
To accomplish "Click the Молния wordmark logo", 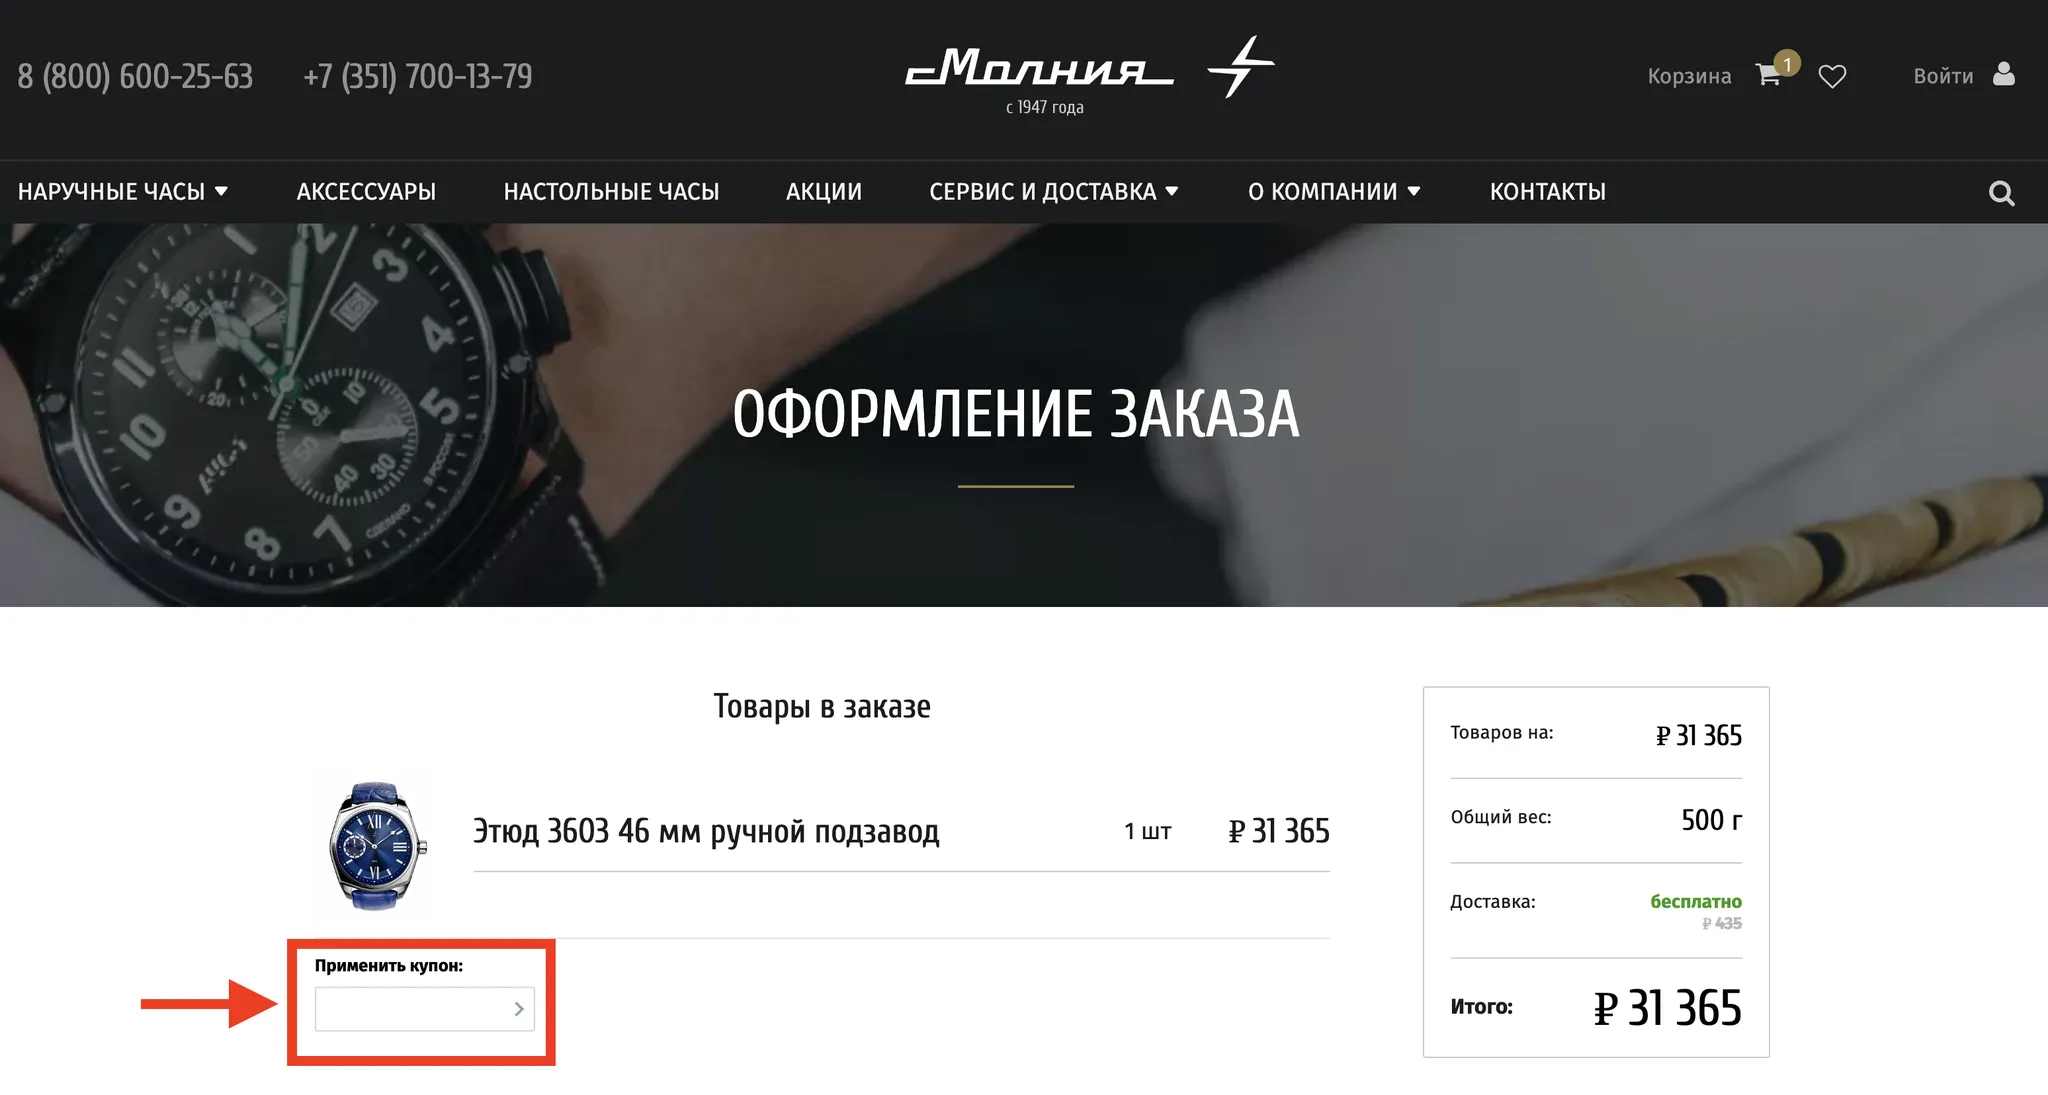I will 1040,68.
